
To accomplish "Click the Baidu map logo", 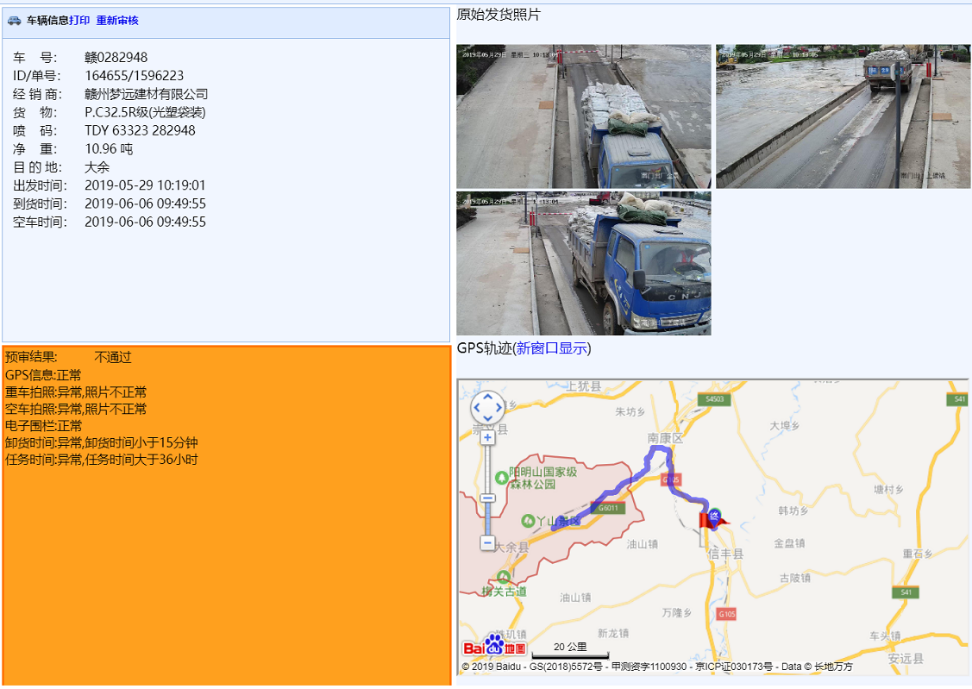I will pos(494,646).
